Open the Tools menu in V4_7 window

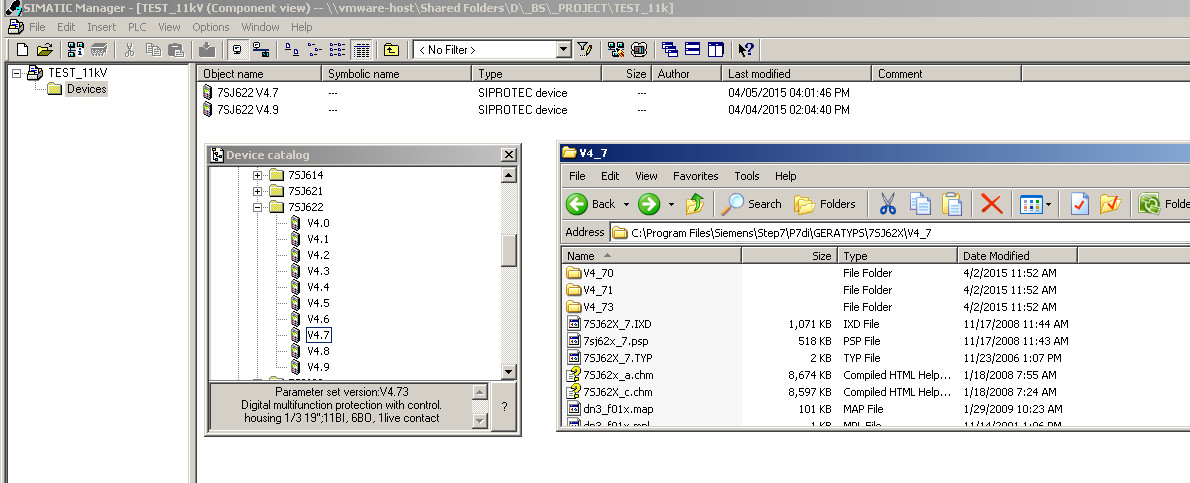[747, 175]
